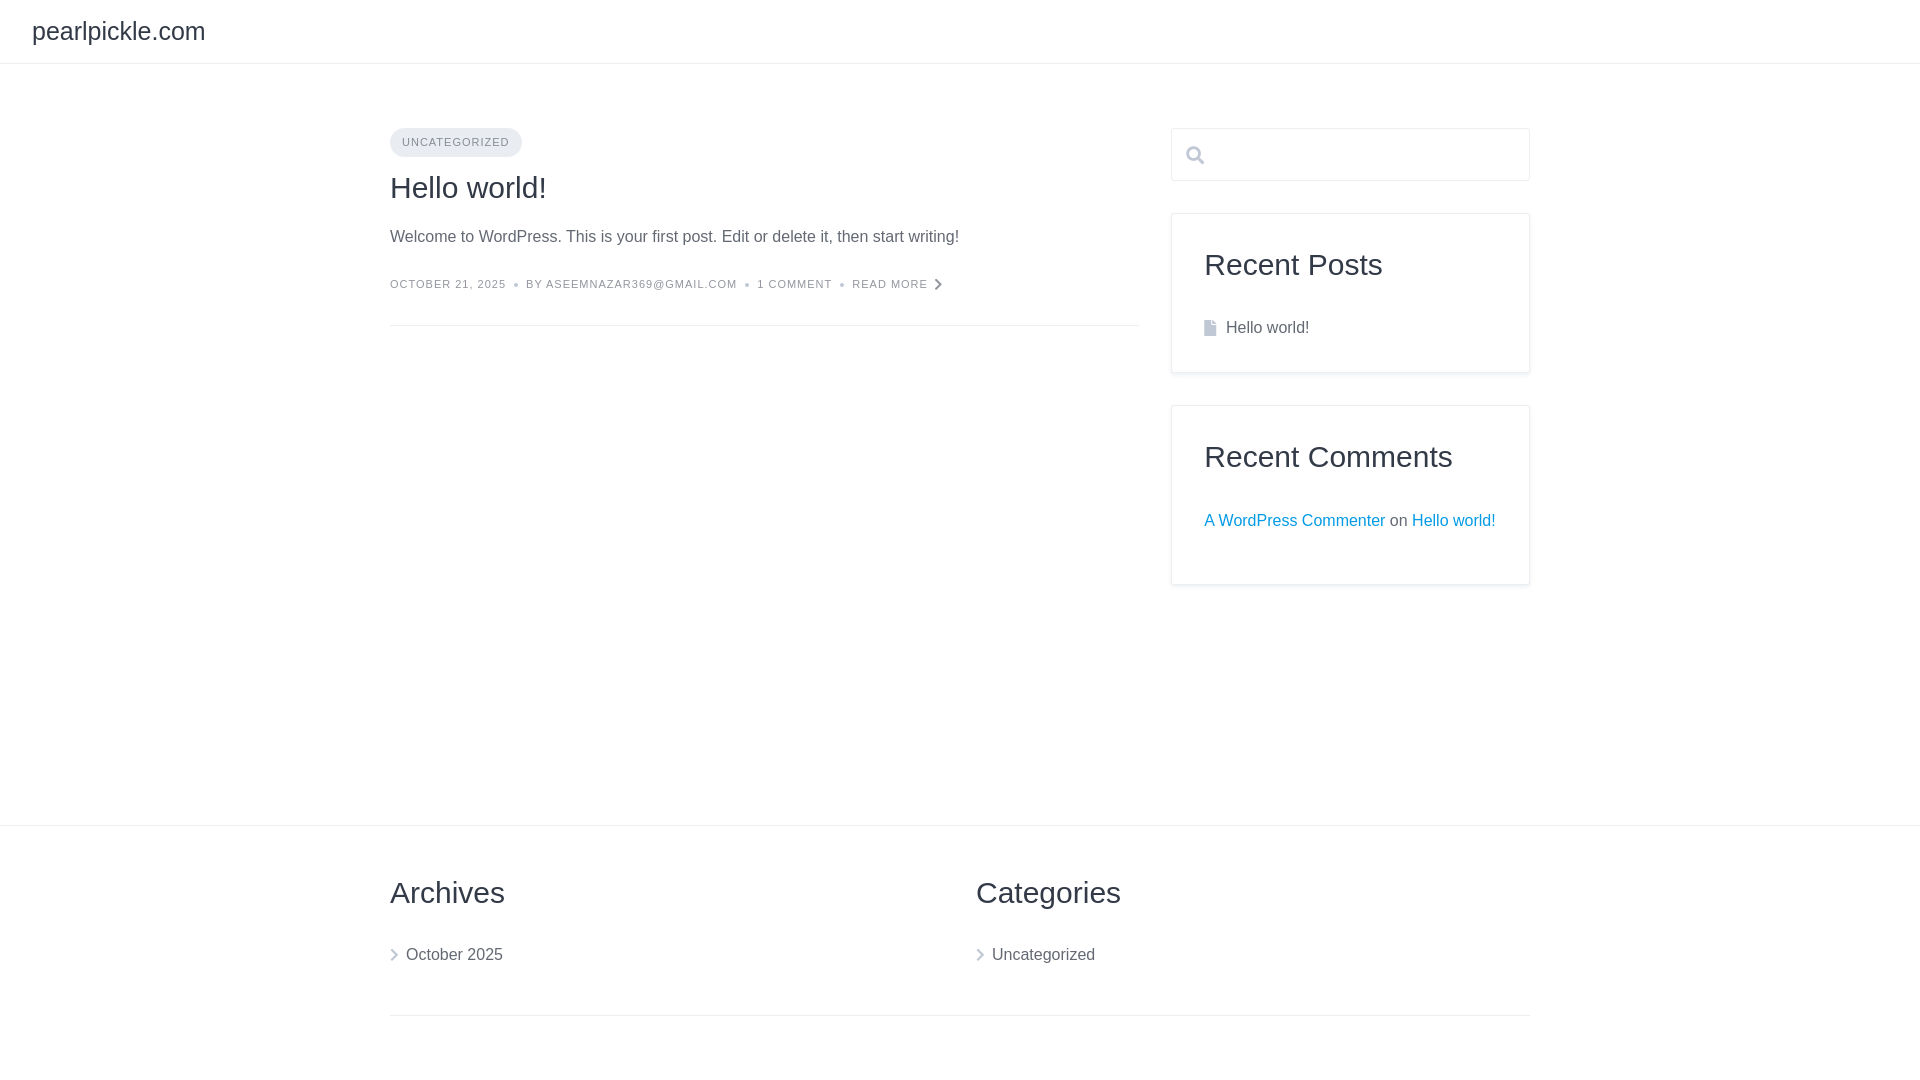
Task: Click the READ MORE link
Action: pos(889,285)
